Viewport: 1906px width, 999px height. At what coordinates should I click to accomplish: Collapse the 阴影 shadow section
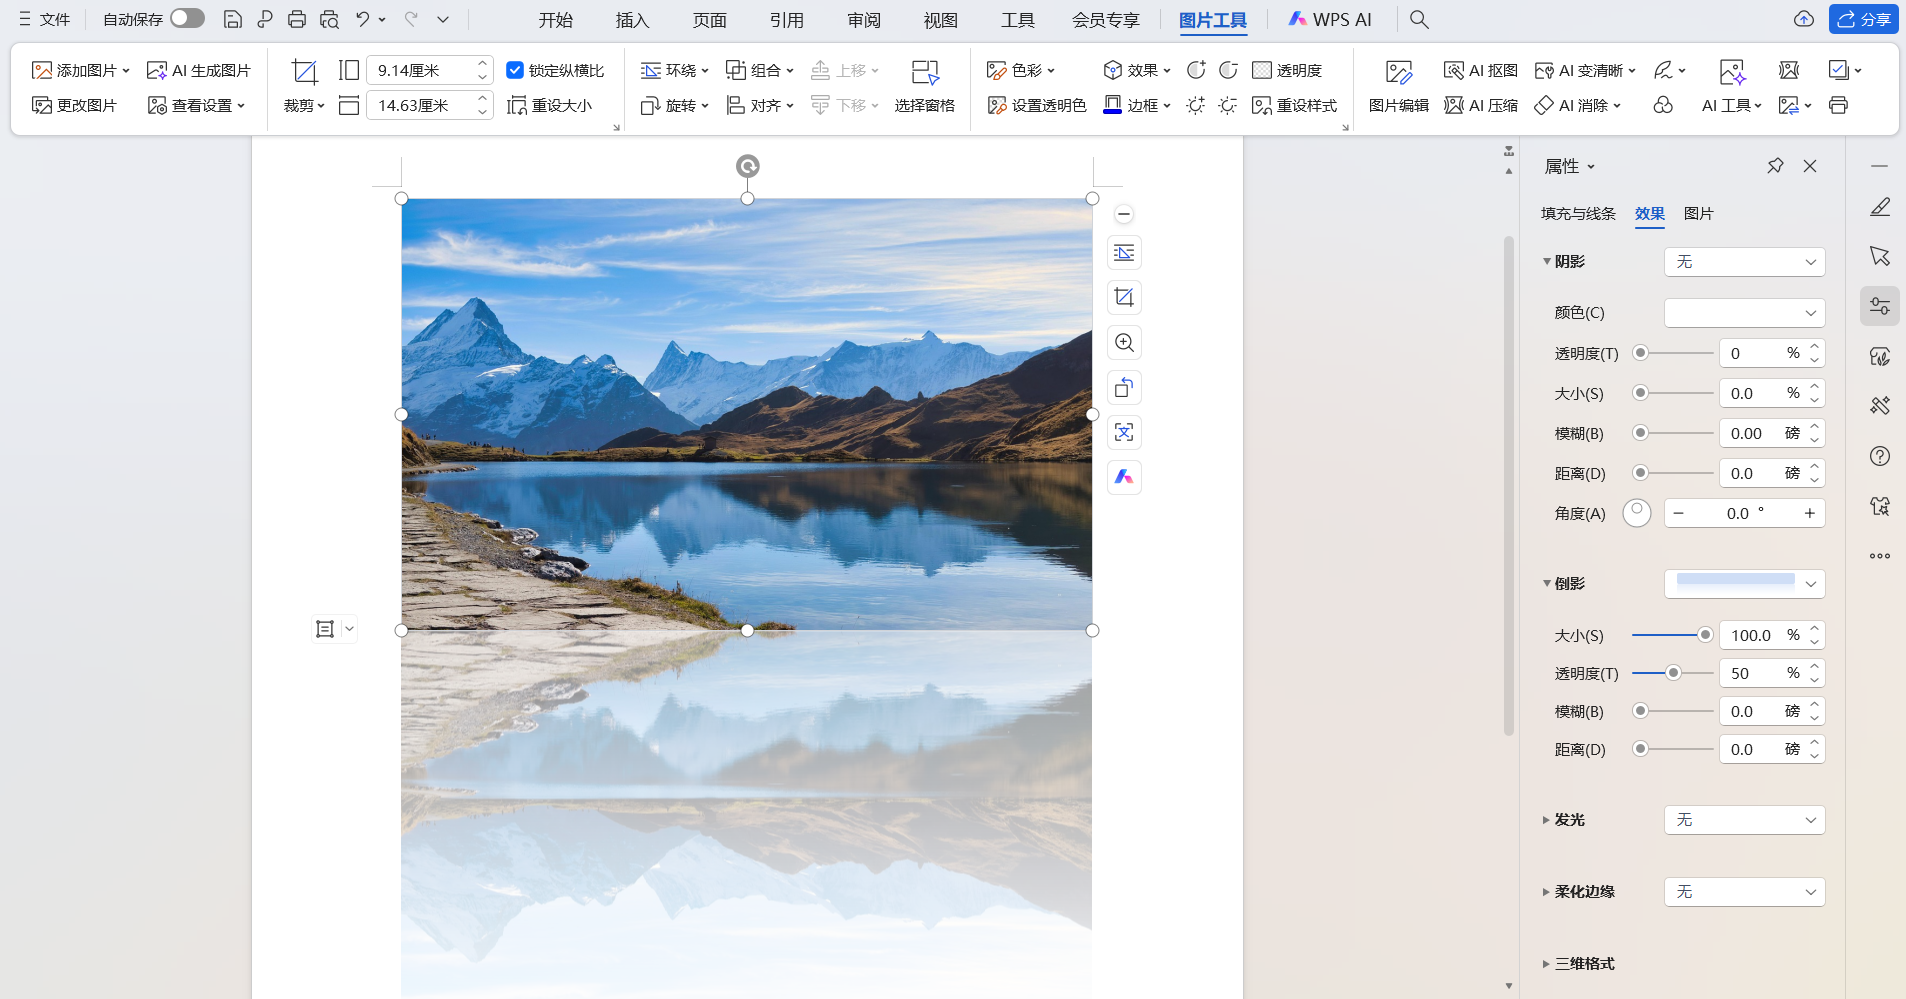(1547, 262)
